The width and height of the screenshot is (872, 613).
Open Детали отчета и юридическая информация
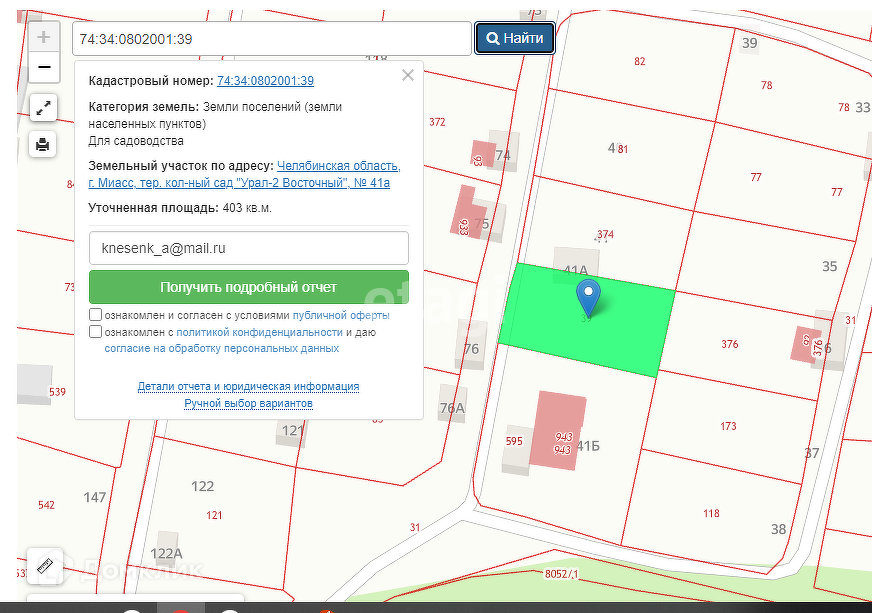click(248, 386)
